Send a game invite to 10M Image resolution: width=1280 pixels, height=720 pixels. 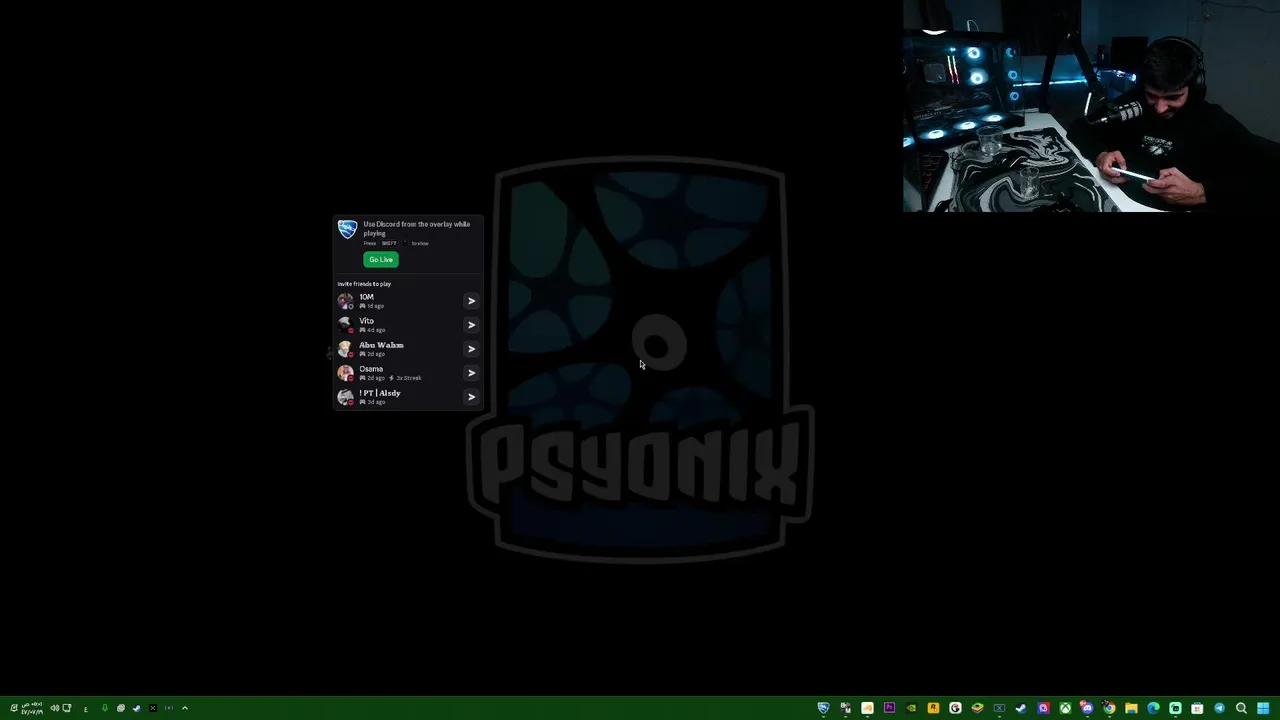[x=471, y=301]
